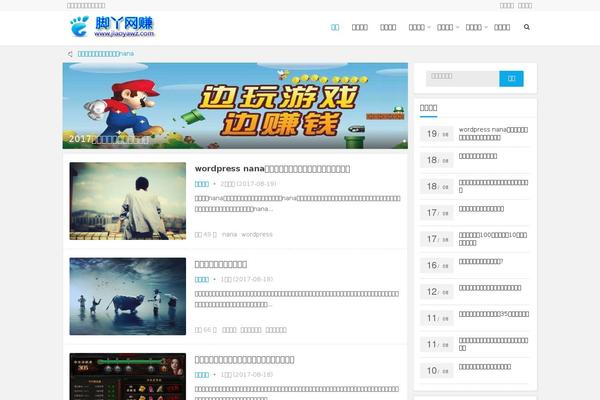Open the nav item just left of search icon
Viewport: 600px width, 400px height.
point(502,27)
